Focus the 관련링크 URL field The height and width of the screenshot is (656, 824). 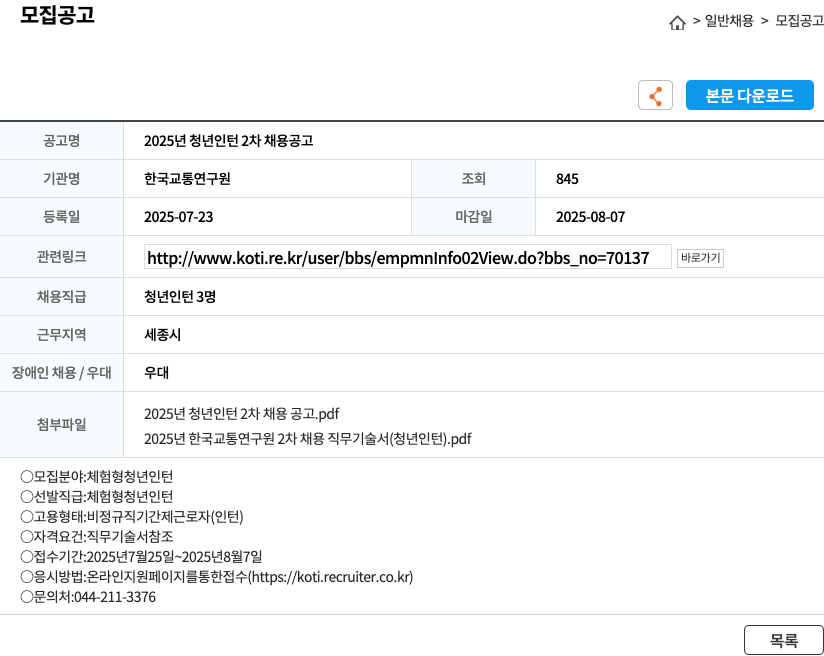click(x=407, y=258)
